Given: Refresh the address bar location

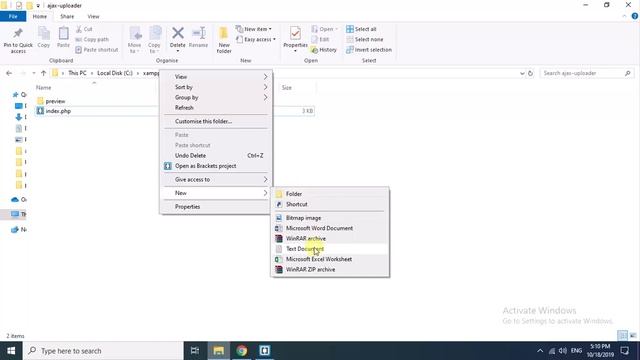Looking at the screenshot, I should pos(530,73).
